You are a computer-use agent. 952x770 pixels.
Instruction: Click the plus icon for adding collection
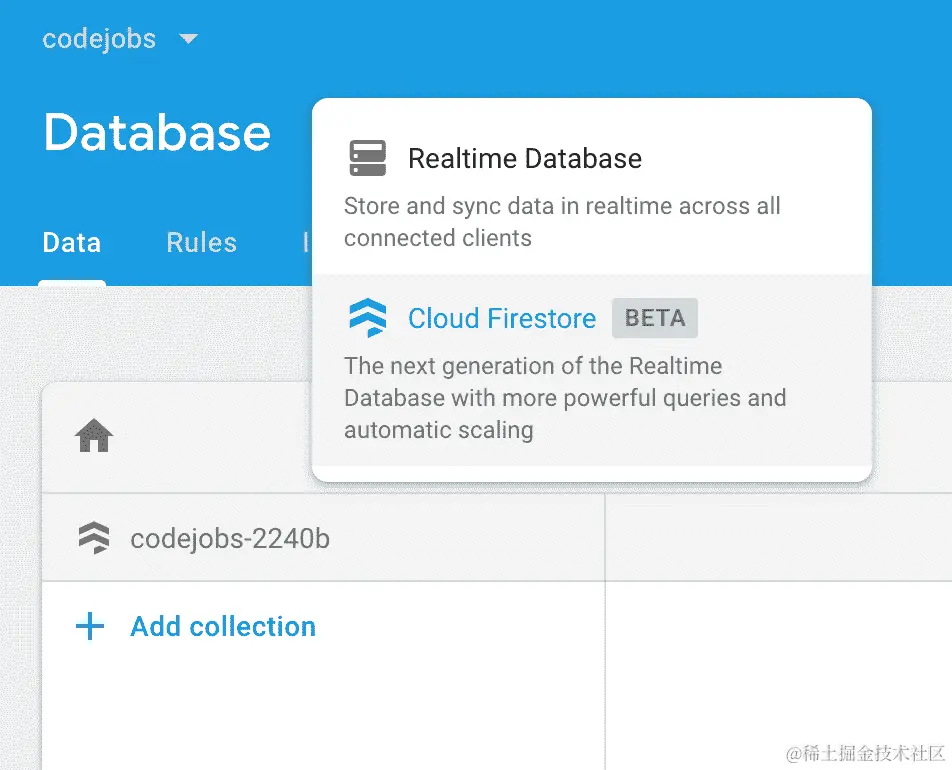pos(90,626)
